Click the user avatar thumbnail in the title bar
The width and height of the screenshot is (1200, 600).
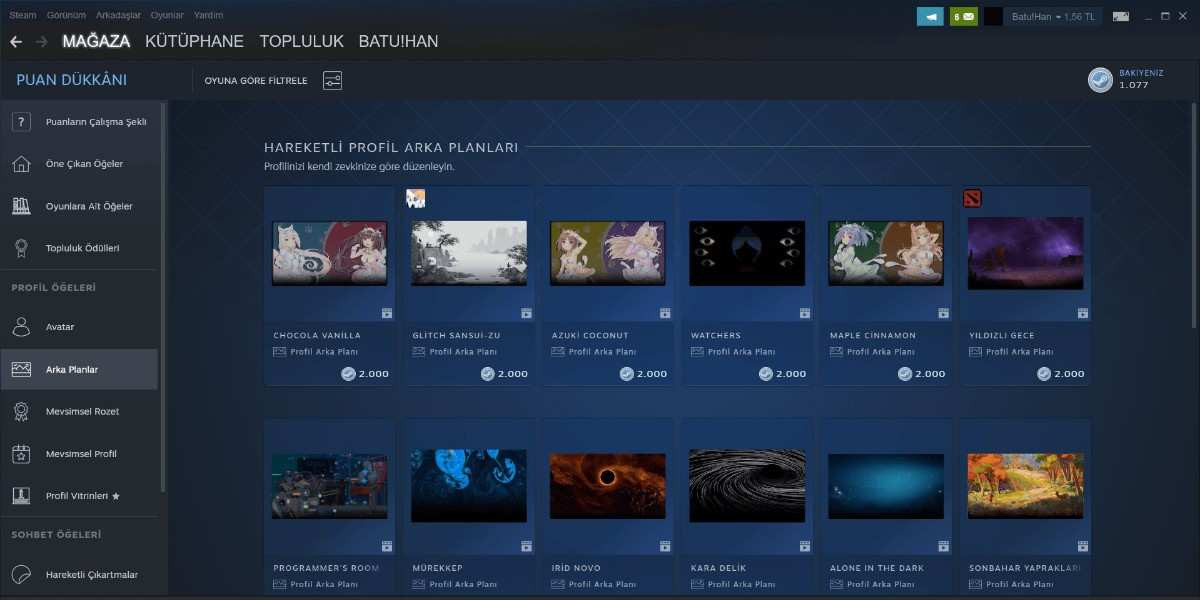click(993, 17)
